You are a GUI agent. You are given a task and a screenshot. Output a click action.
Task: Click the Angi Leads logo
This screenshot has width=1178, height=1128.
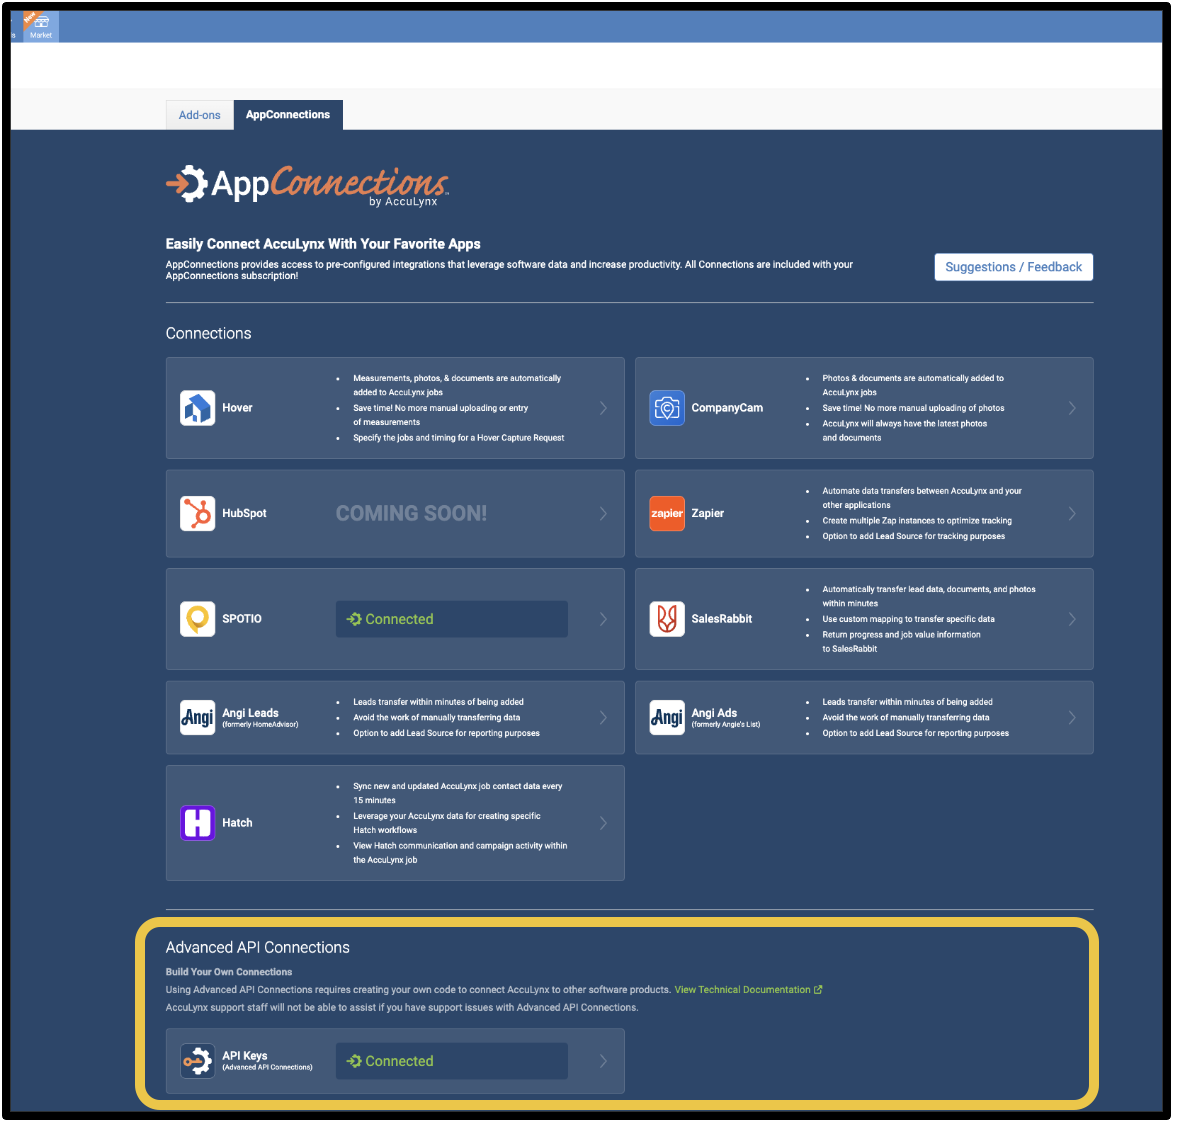pos(198,720)
